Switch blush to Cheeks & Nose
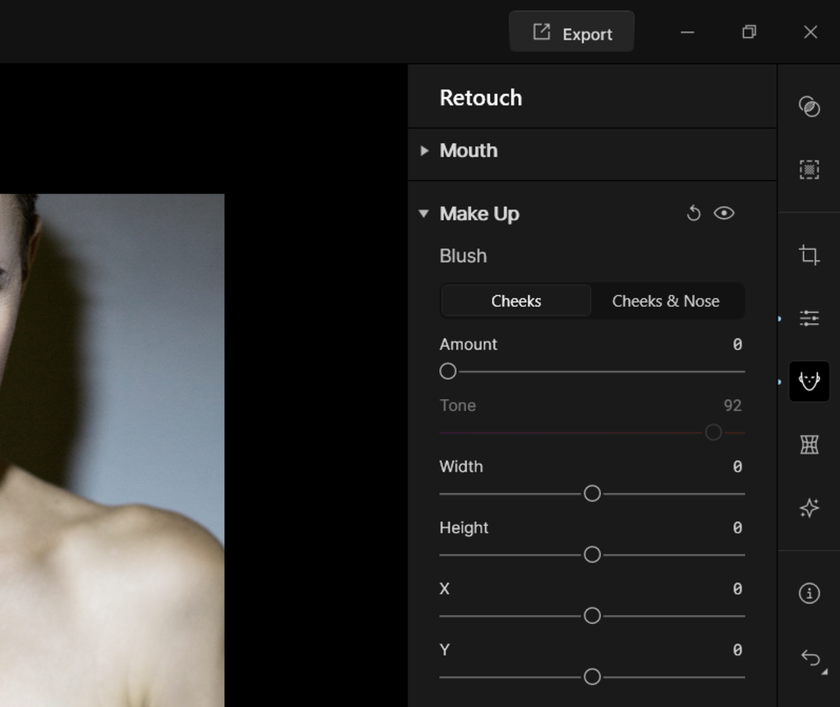Image resolution: width=840 pixels, height=707 pixels. [x=665, y=301]
